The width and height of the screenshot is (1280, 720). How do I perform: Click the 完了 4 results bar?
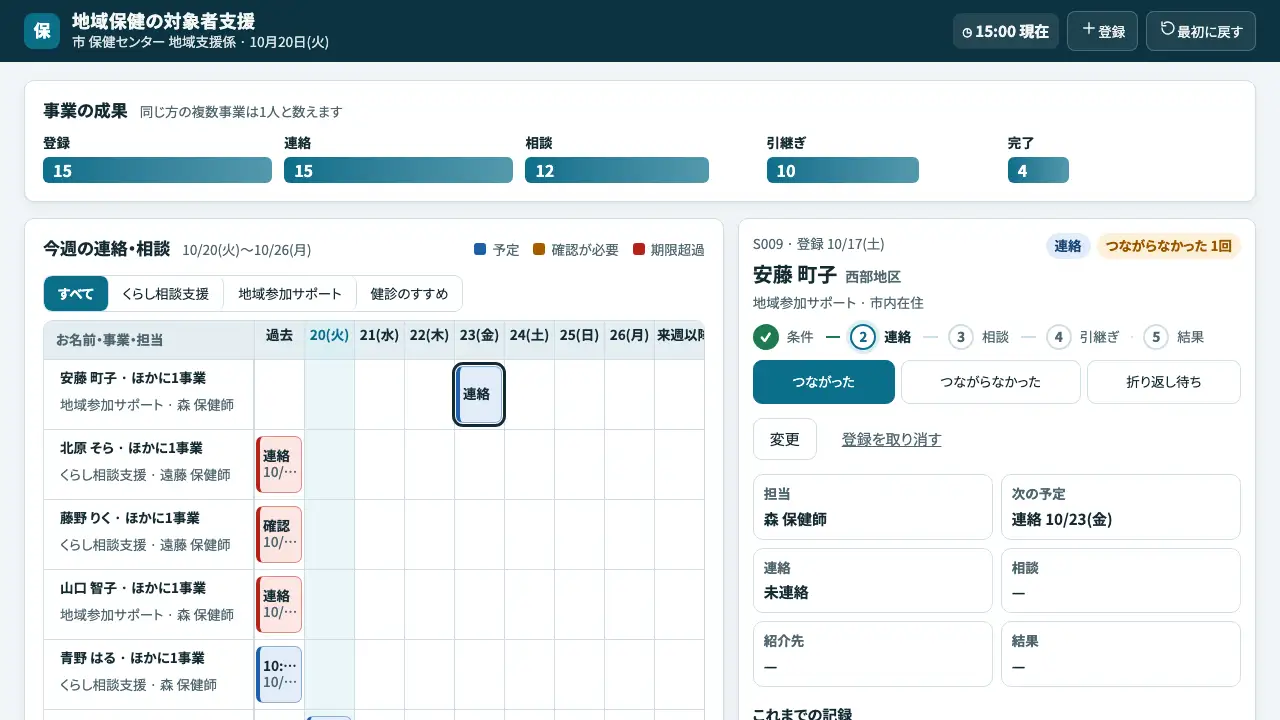pyautogui.click(x=1038, y=170)
